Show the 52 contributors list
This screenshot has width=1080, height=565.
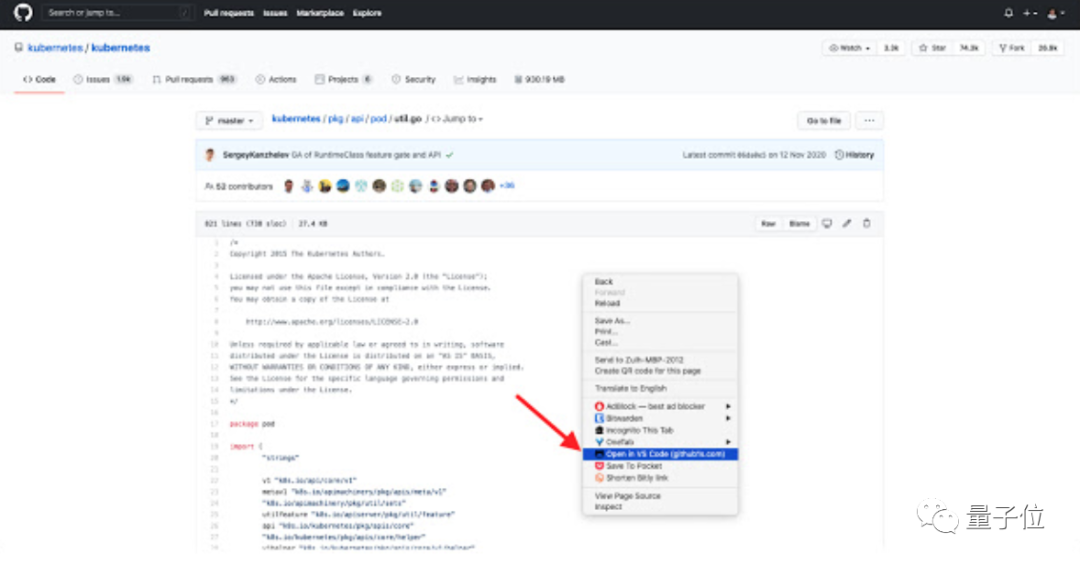(x=239, y=187)
